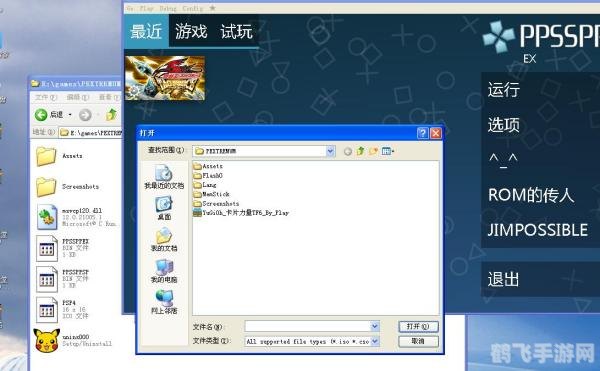Switch to the 游戏 tab in PPSSPP
The image size is (600, 371).
[x=191, y=31]
